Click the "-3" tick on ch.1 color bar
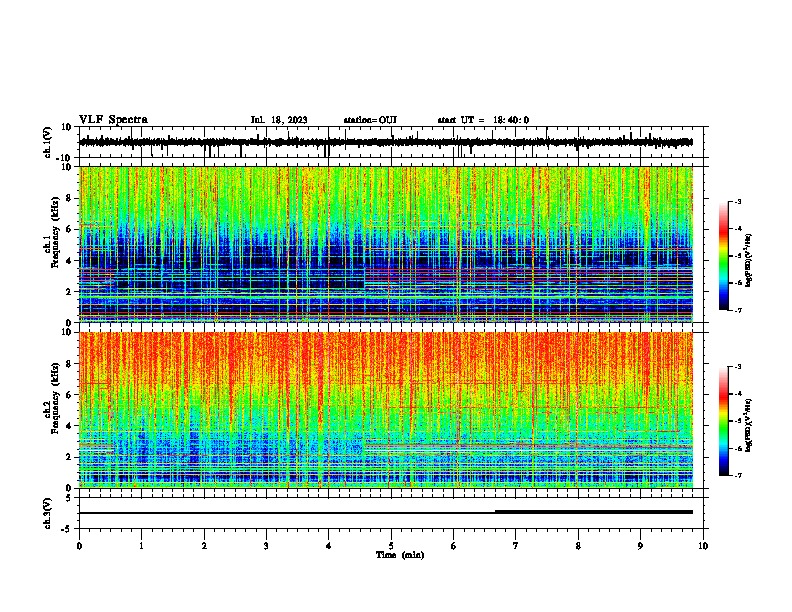The height and width of the screenshot is (612, 792). [x=737, y=202]
